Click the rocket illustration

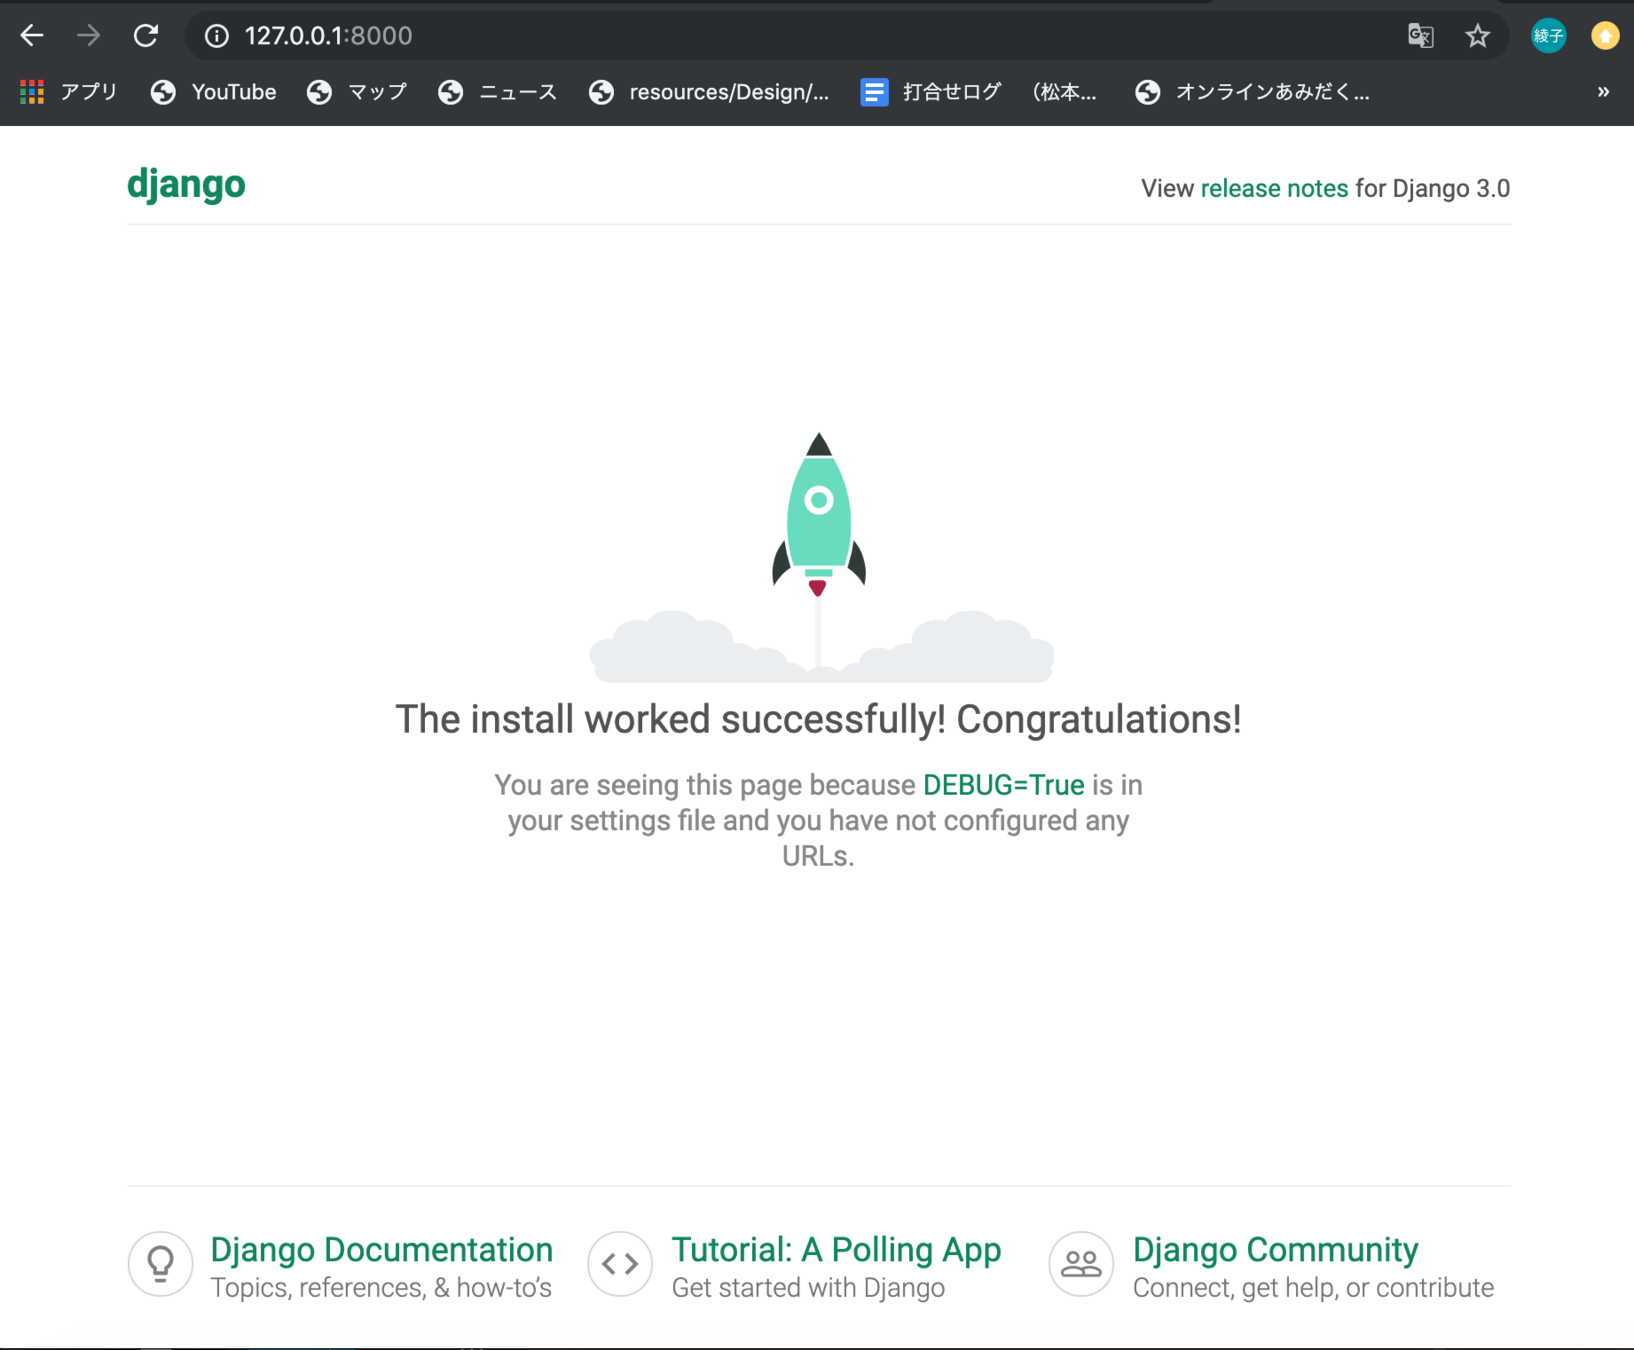pyautogui.click(x=819, y=558)
